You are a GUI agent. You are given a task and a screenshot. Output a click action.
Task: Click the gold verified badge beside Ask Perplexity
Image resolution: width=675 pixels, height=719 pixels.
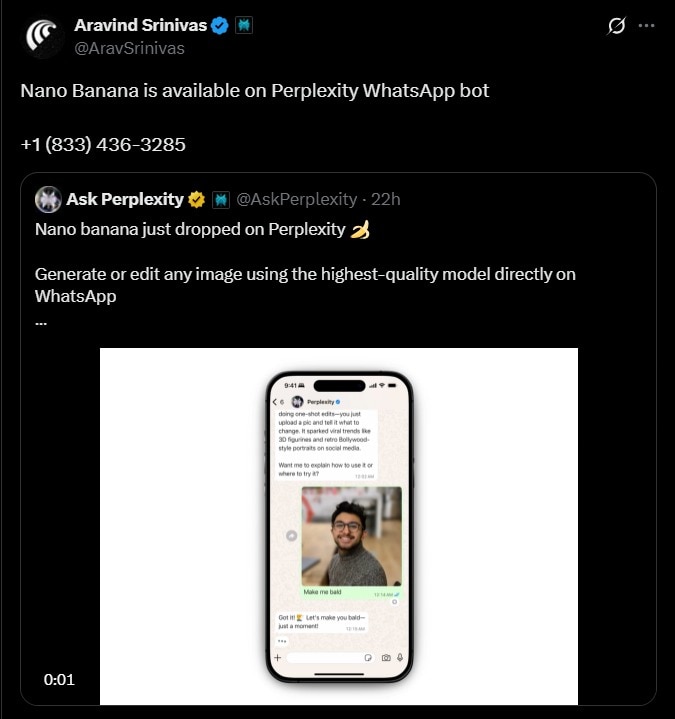pyautogui.click(x=197, y=199)
